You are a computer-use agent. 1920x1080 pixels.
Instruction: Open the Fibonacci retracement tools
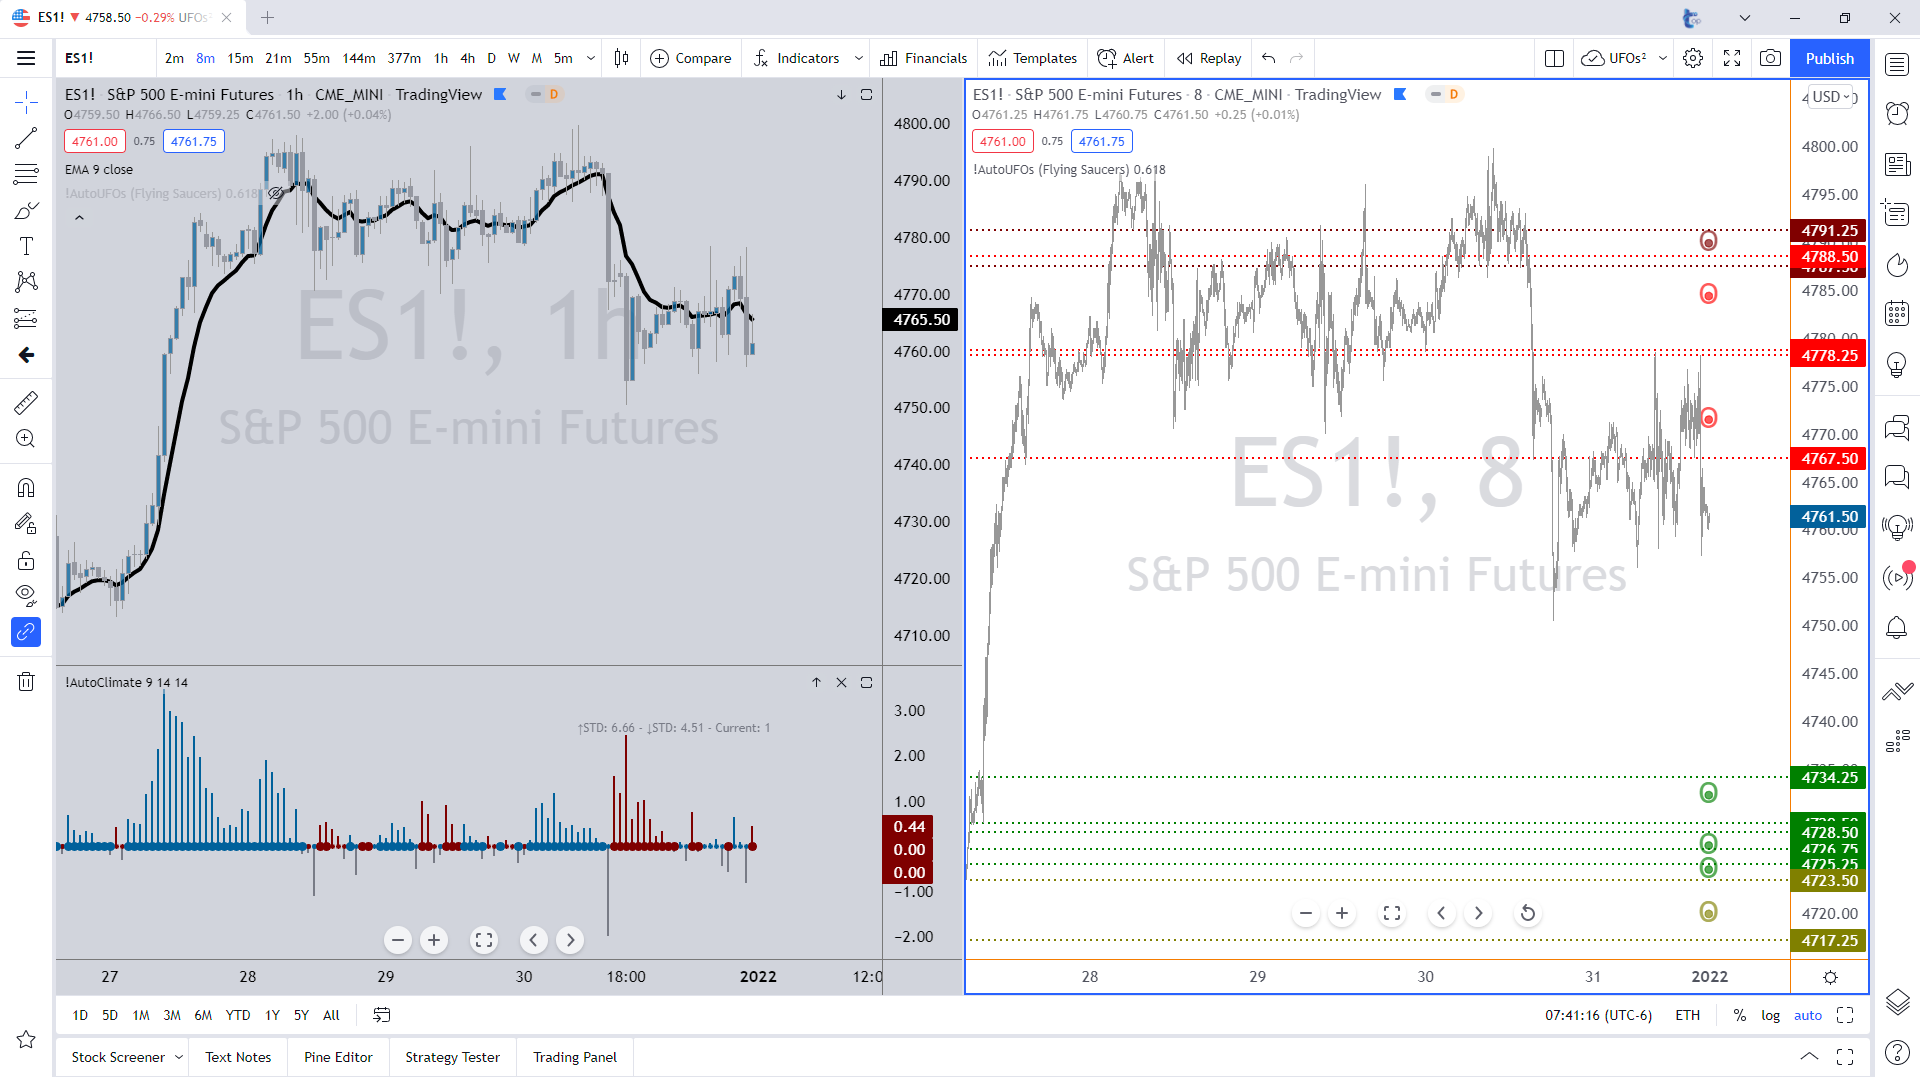coord(26,174)
